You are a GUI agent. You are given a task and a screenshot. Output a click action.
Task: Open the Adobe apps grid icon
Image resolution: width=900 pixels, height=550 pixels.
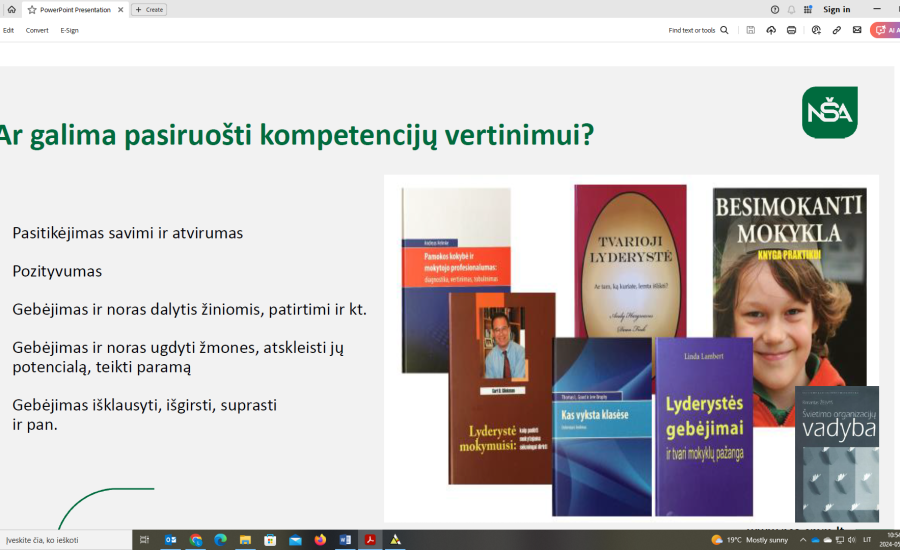click(808, 10)
